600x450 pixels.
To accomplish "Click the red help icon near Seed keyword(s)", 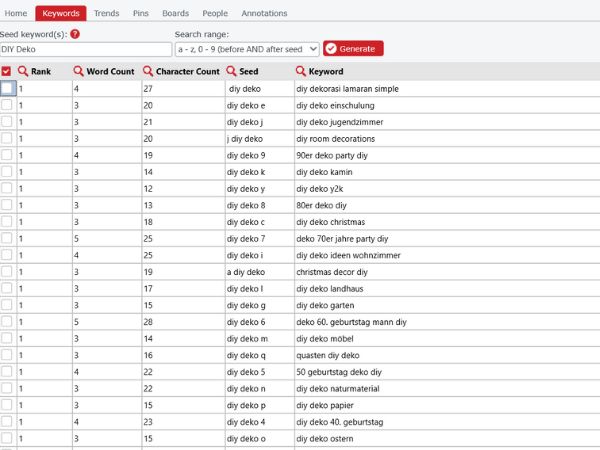I will point(75,34).
